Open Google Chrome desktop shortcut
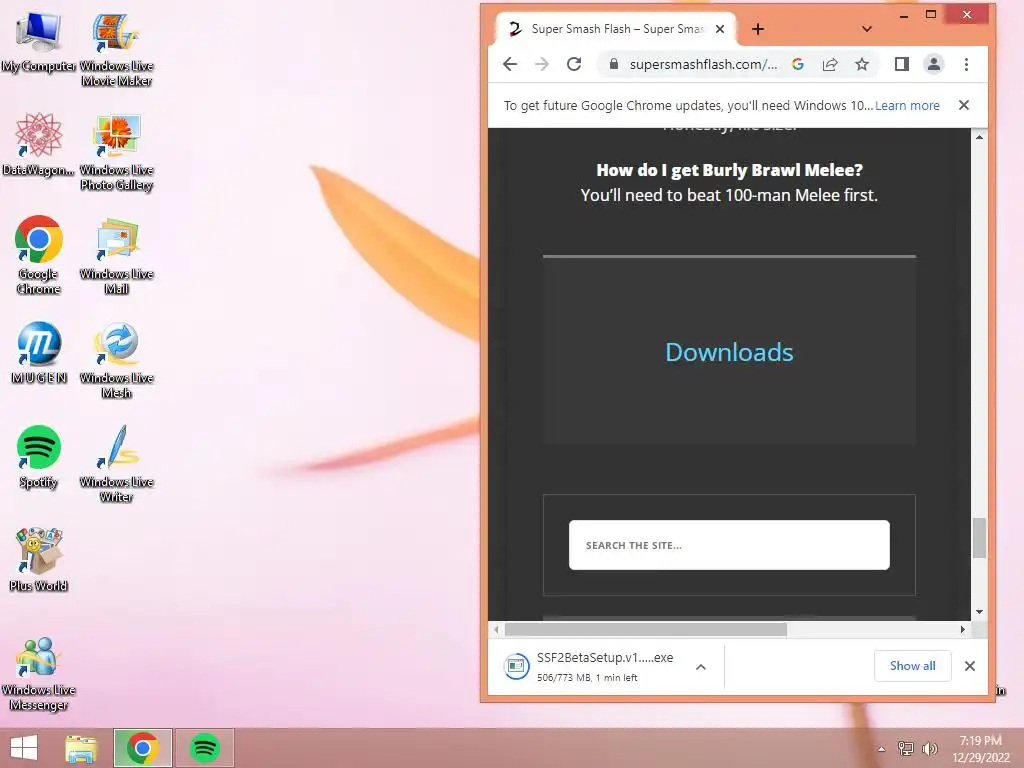Viewport: 1024px width, 768px height. tap(39, 255)
